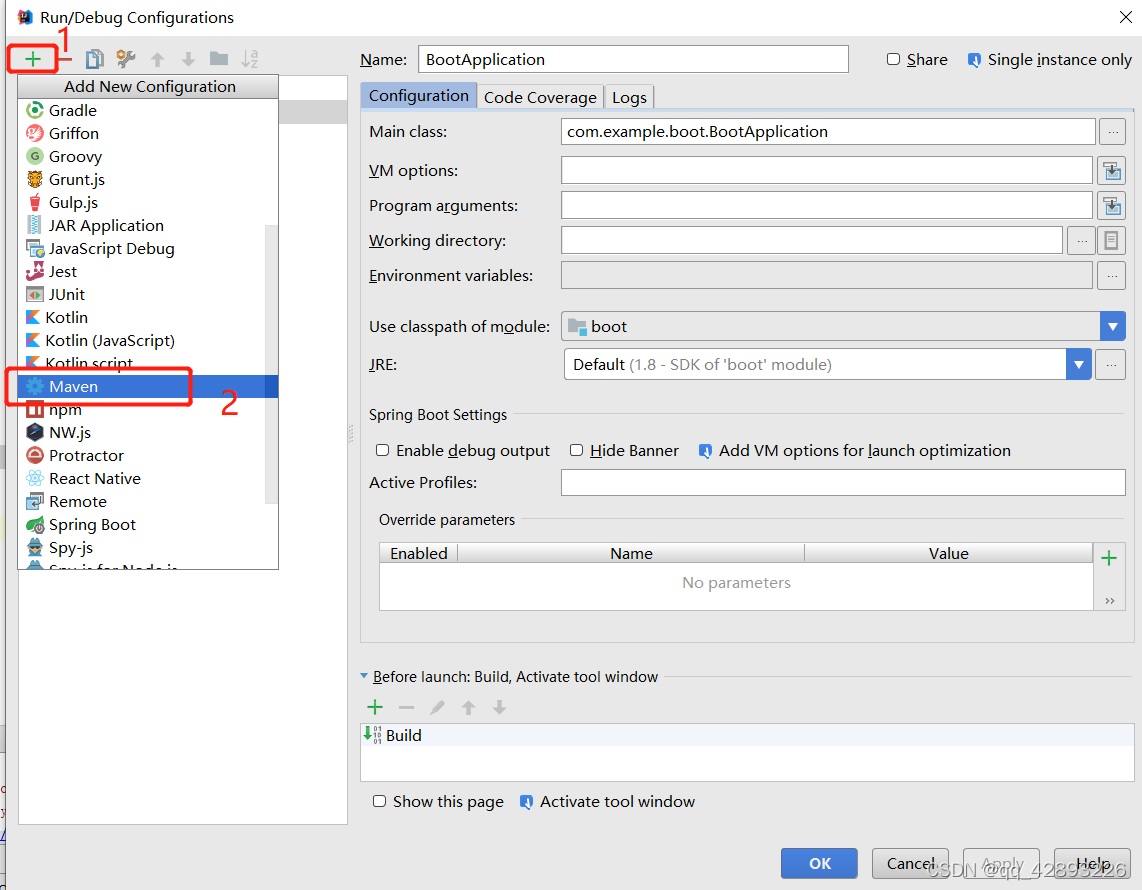Choose Gulp.js from the list

(x=148, y=202)
